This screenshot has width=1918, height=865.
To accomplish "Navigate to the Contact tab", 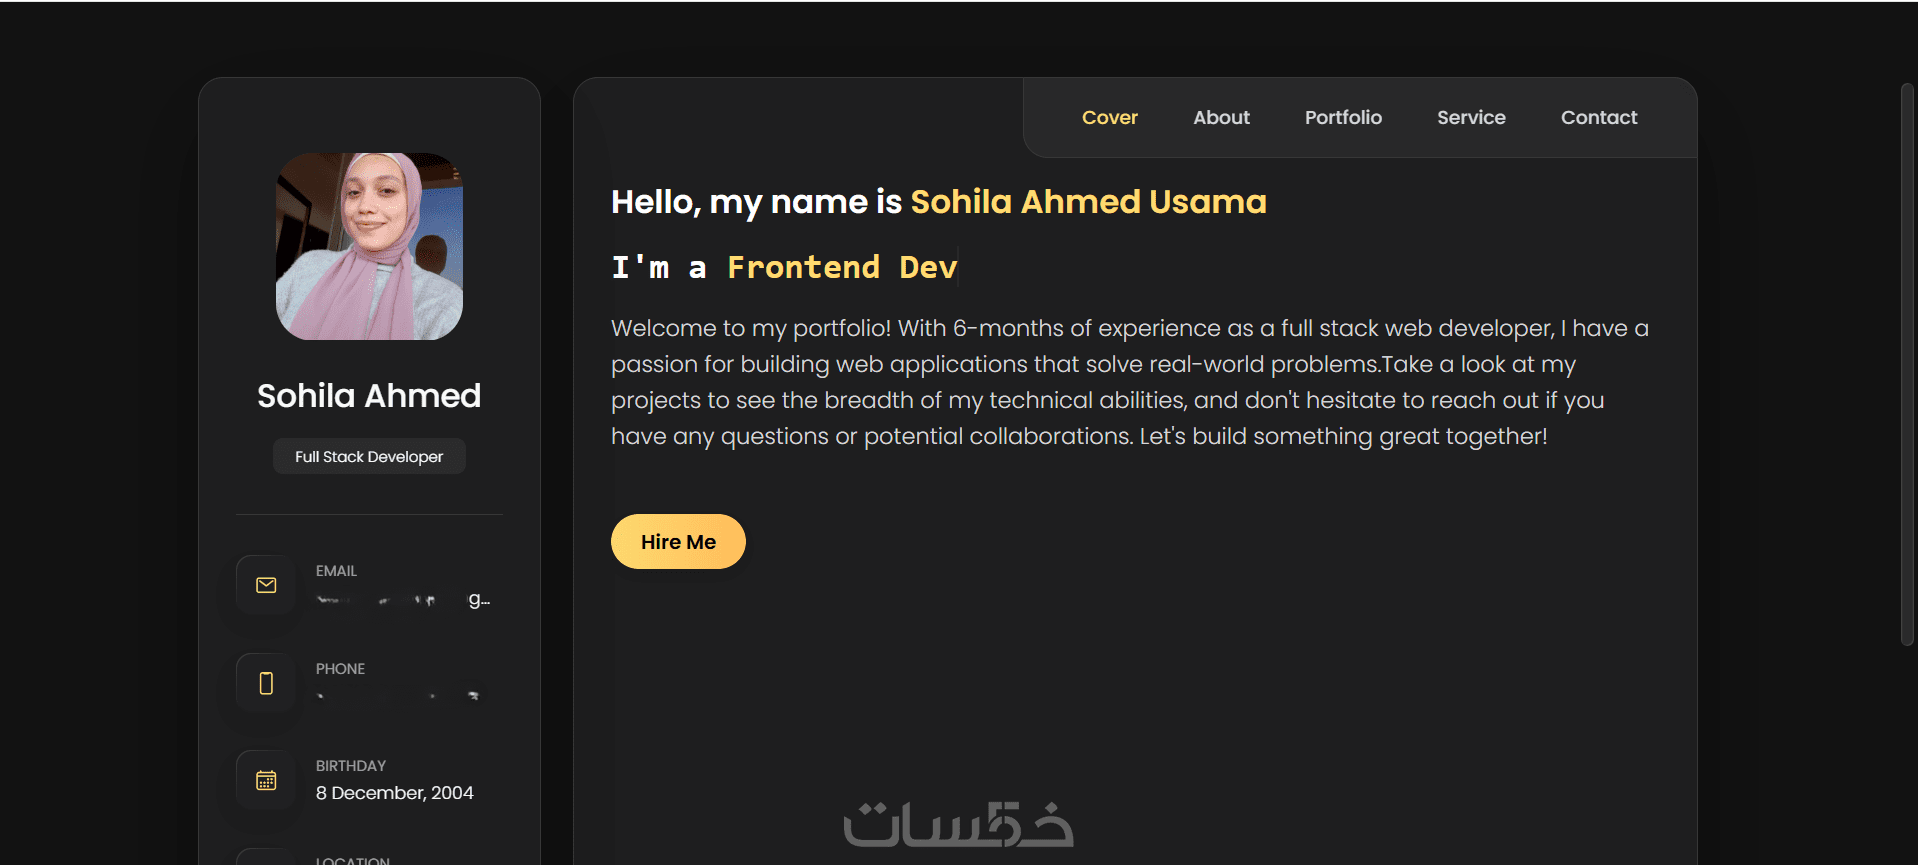I will point(1599,118).
